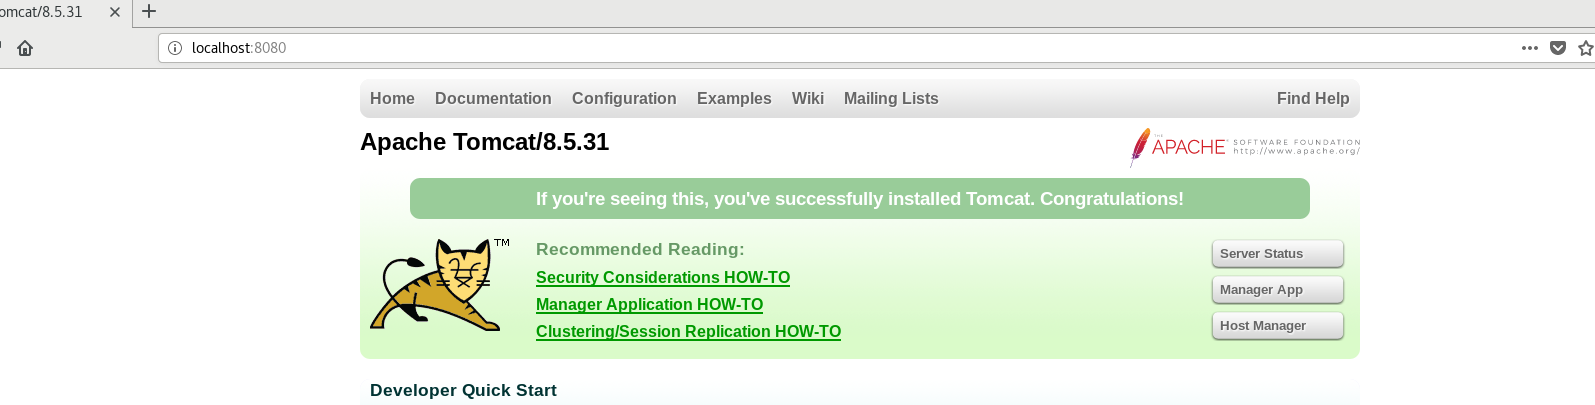The height and width of the screenshot is (405, 1595).
Task: Save page to Pocket icon
Action: point(1558,48)
